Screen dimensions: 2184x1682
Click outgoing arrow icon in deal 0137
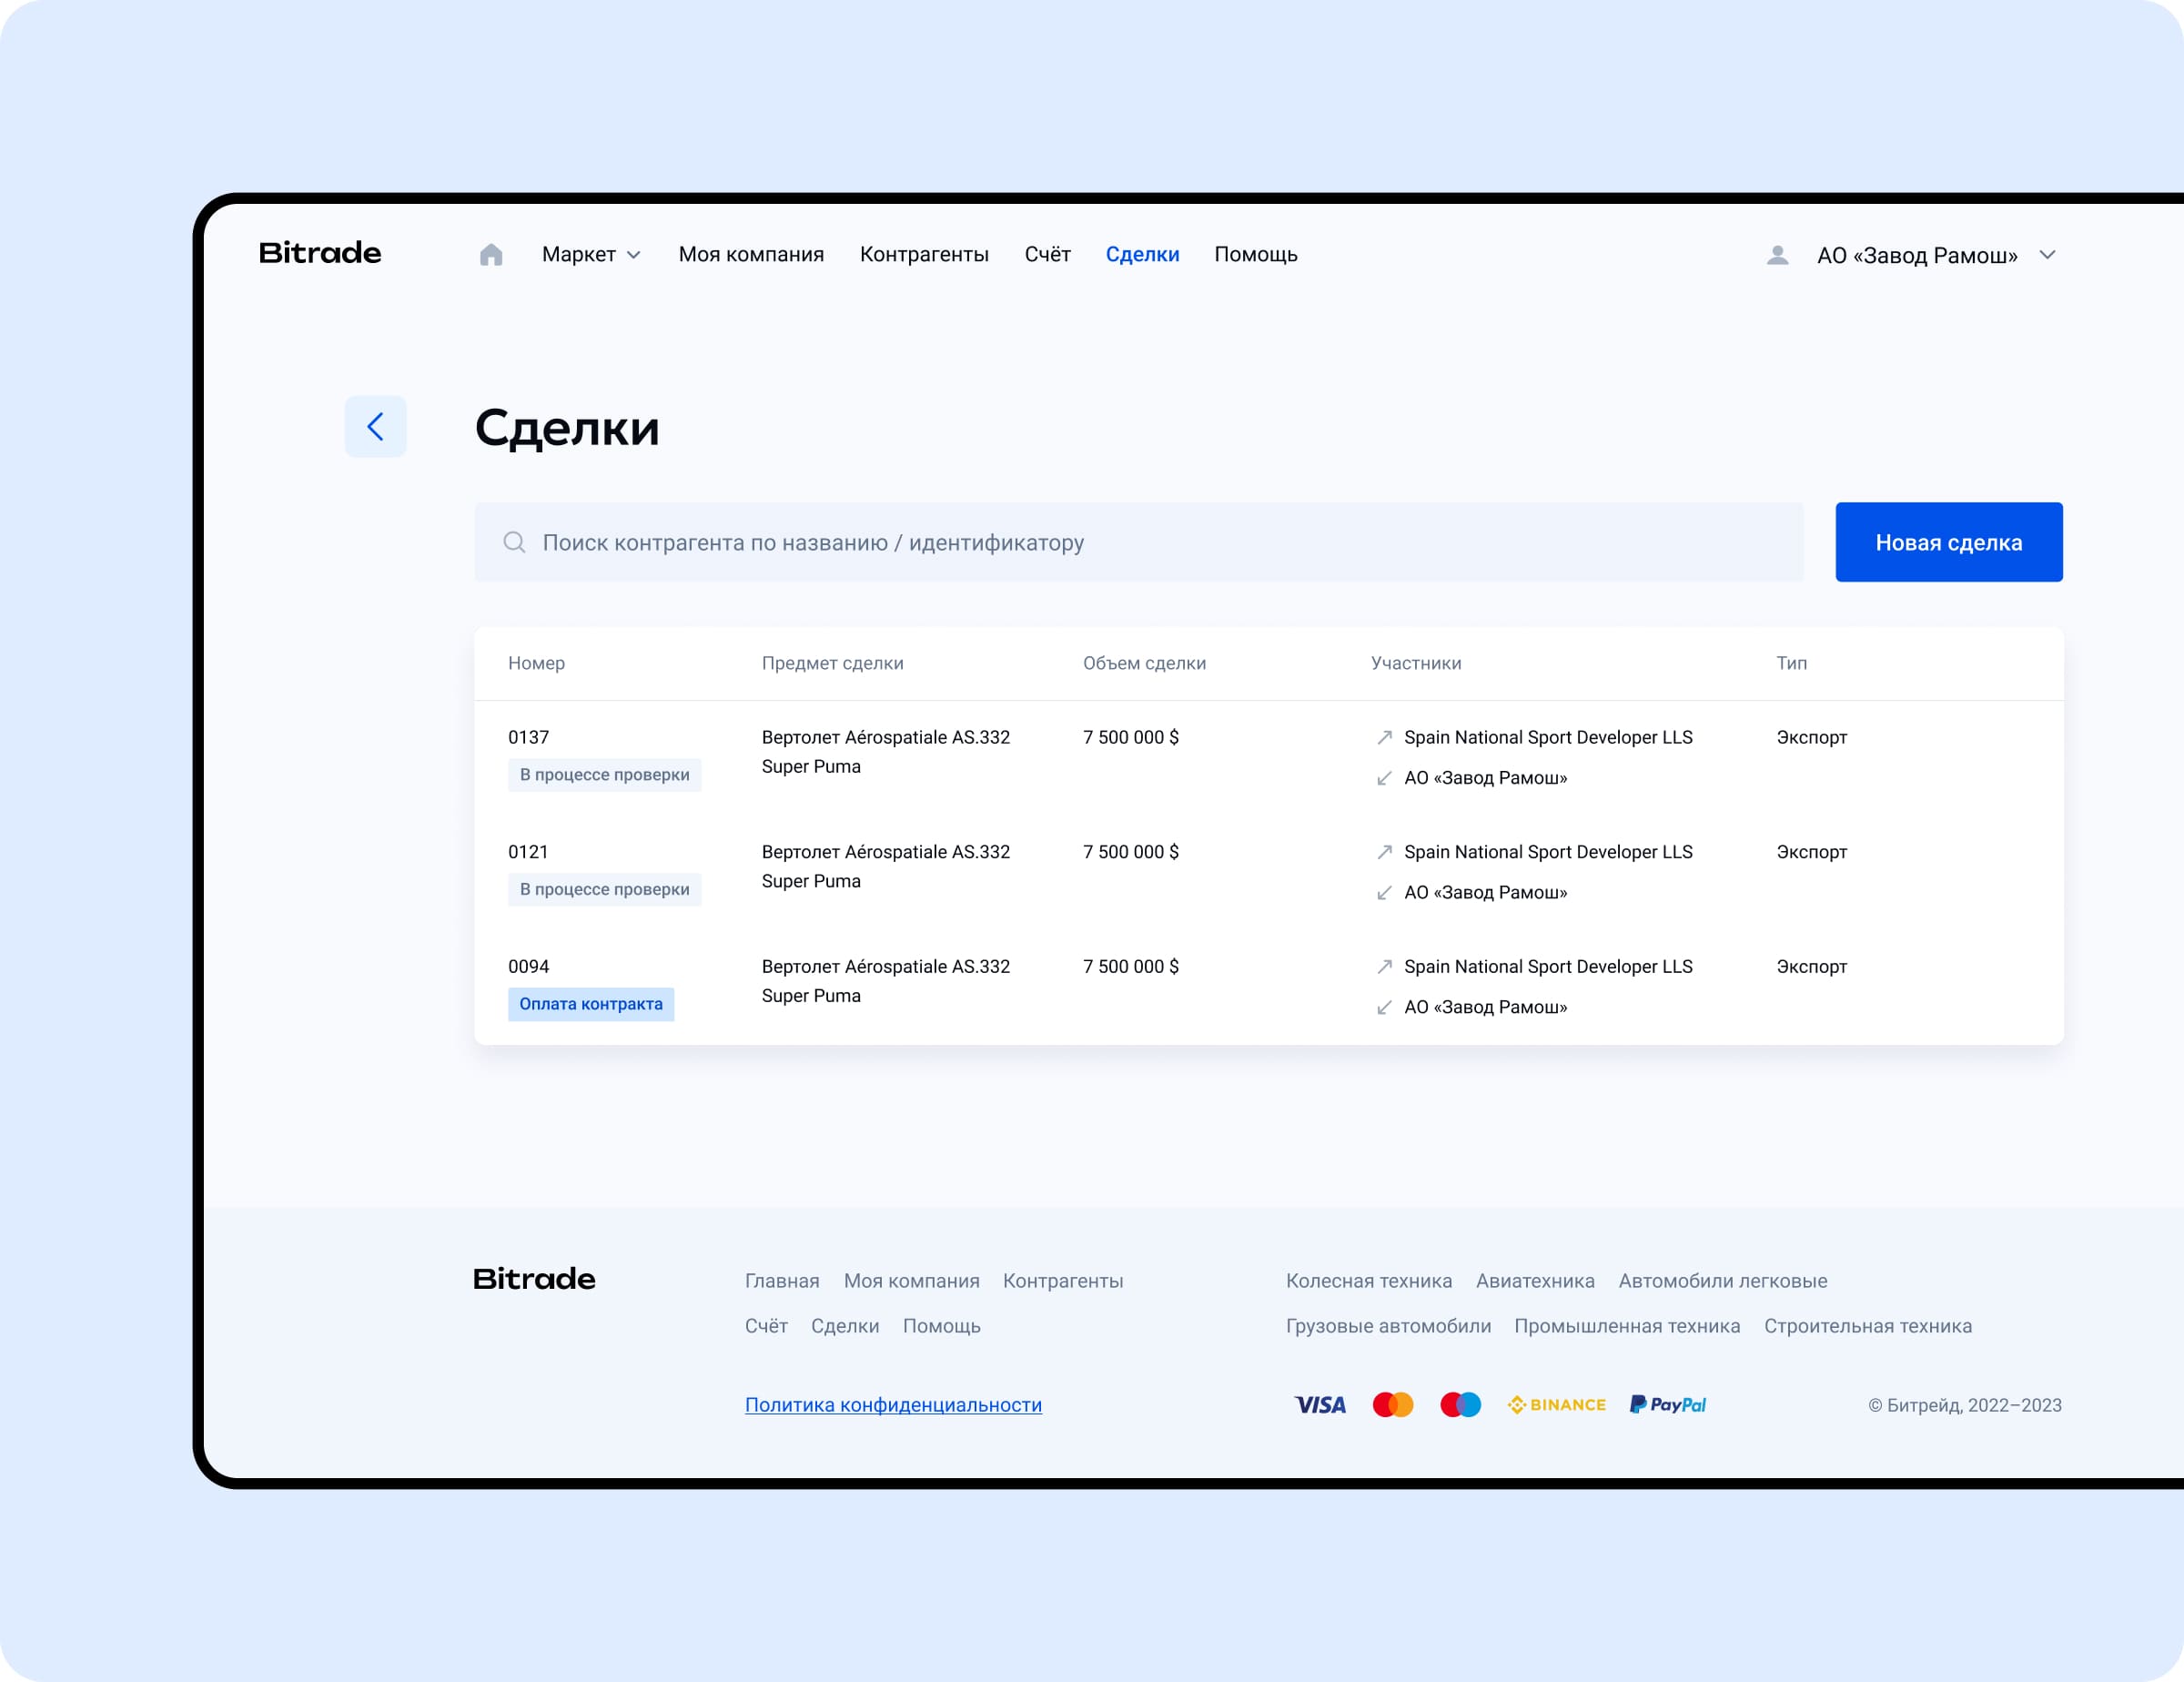point(1384,737)
